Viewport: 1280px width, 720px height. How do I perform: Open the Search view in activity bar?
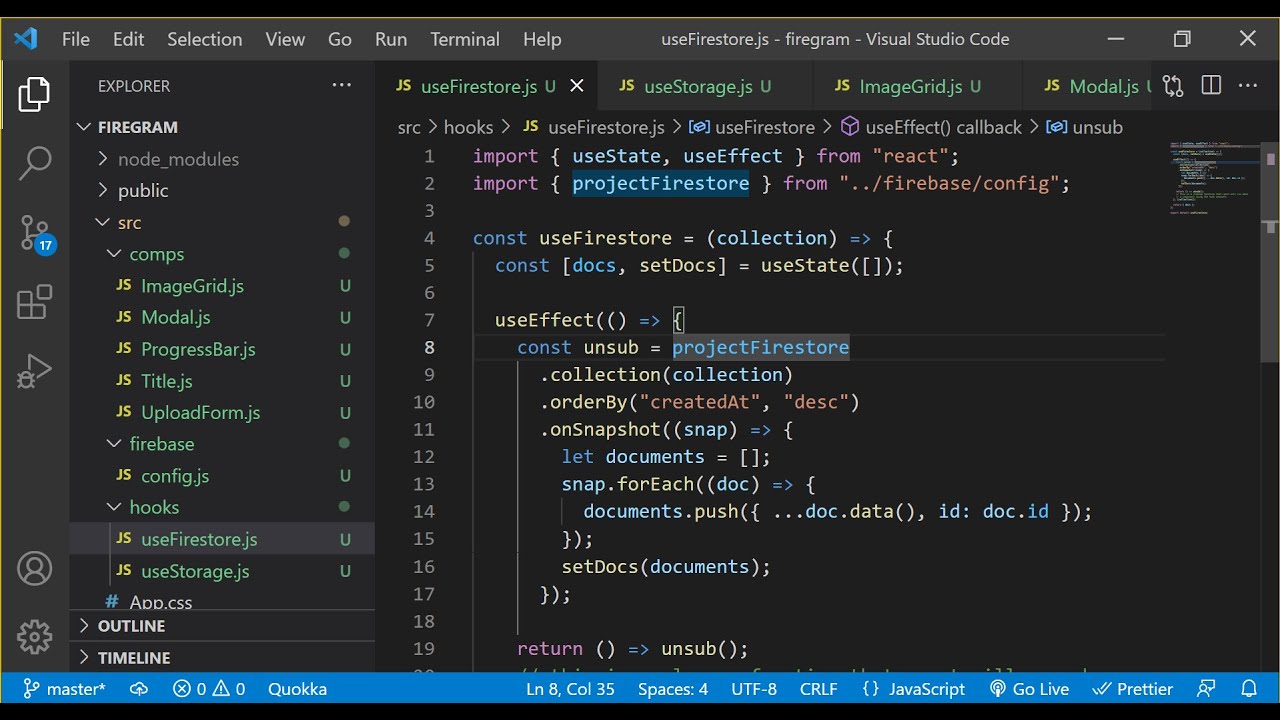click(x=34, y=163)
